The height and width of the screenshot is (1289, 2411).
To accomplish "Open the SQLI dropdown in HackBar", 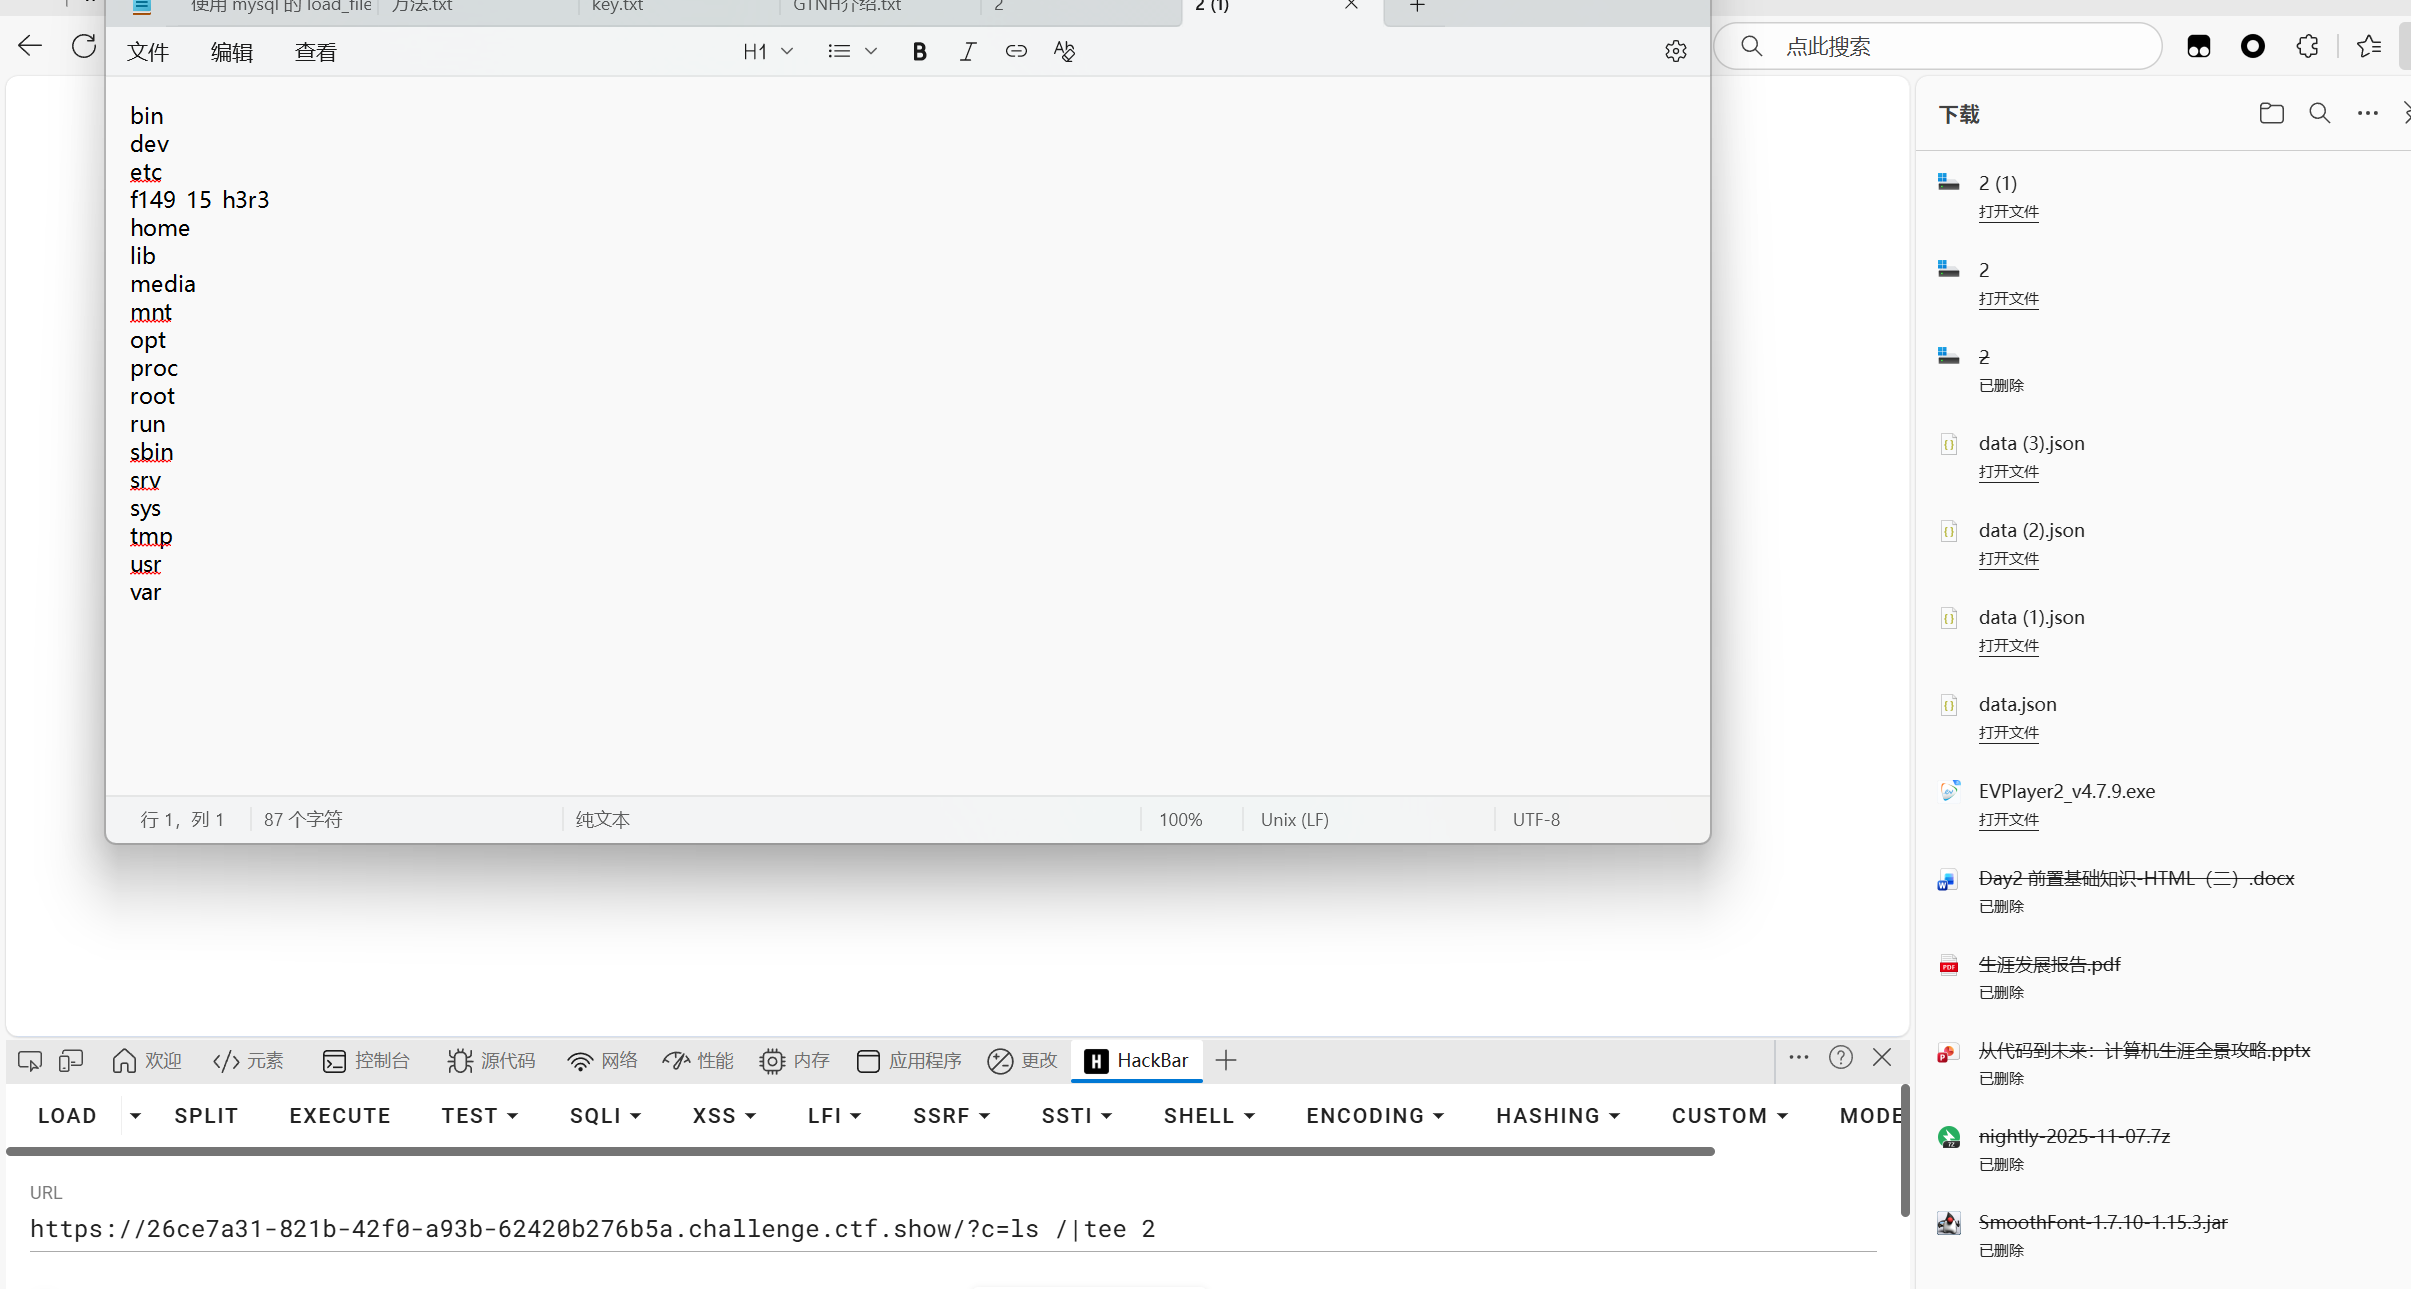I will [x=605, y=1116].
